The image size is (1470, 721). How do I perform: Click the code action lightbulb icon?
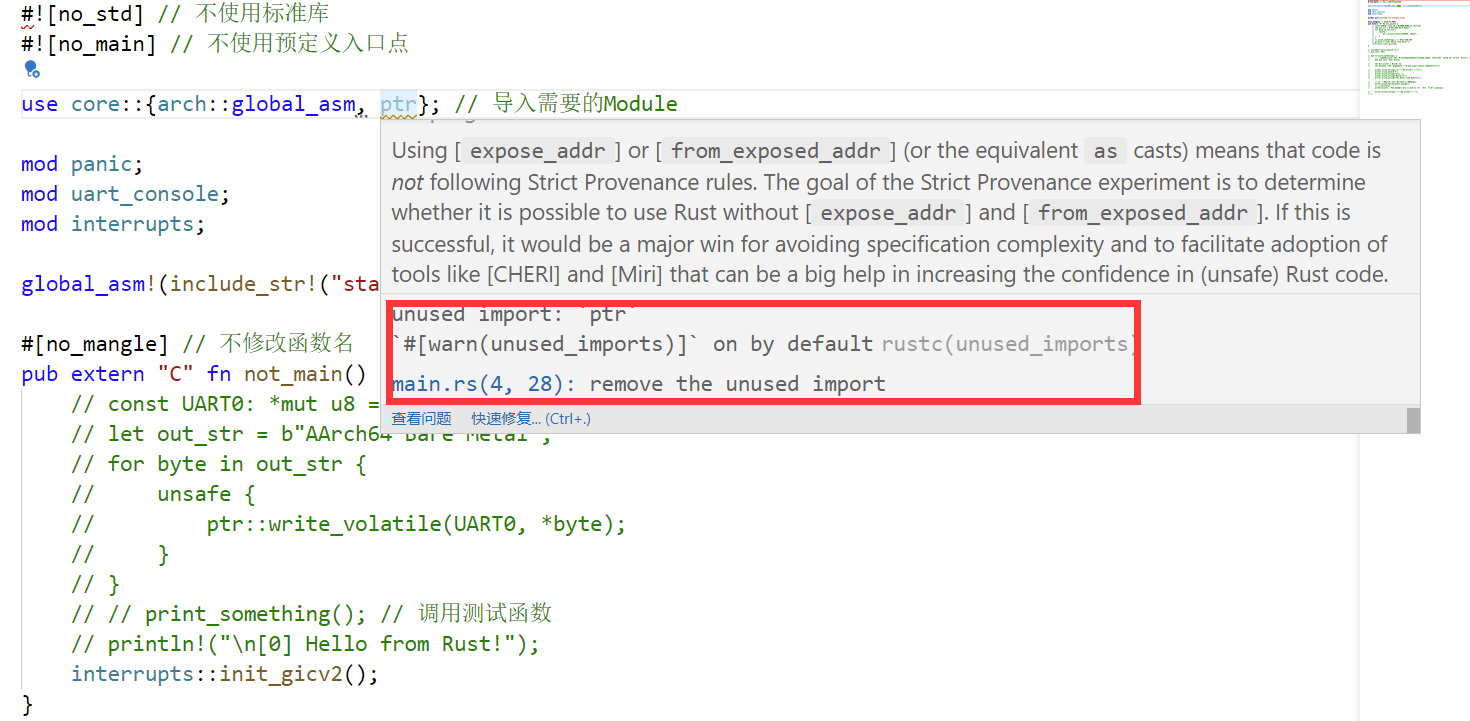(31, 70)
